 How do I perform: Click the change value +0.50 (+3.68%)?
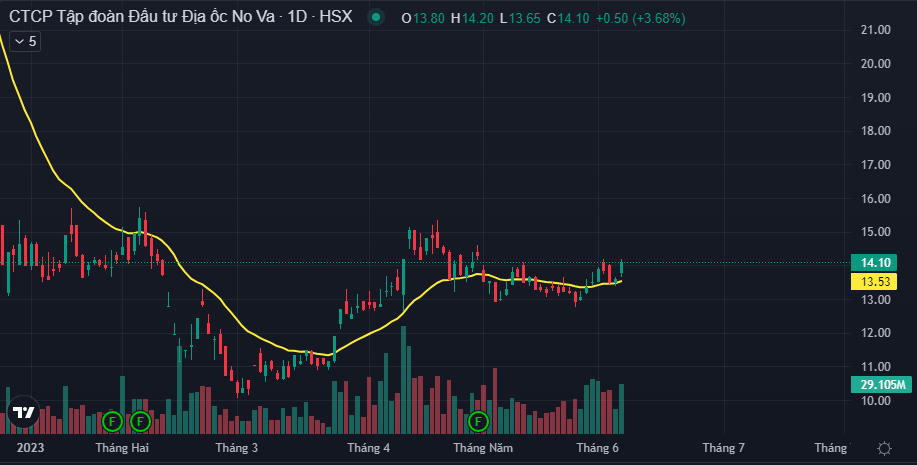click(640, 19)
